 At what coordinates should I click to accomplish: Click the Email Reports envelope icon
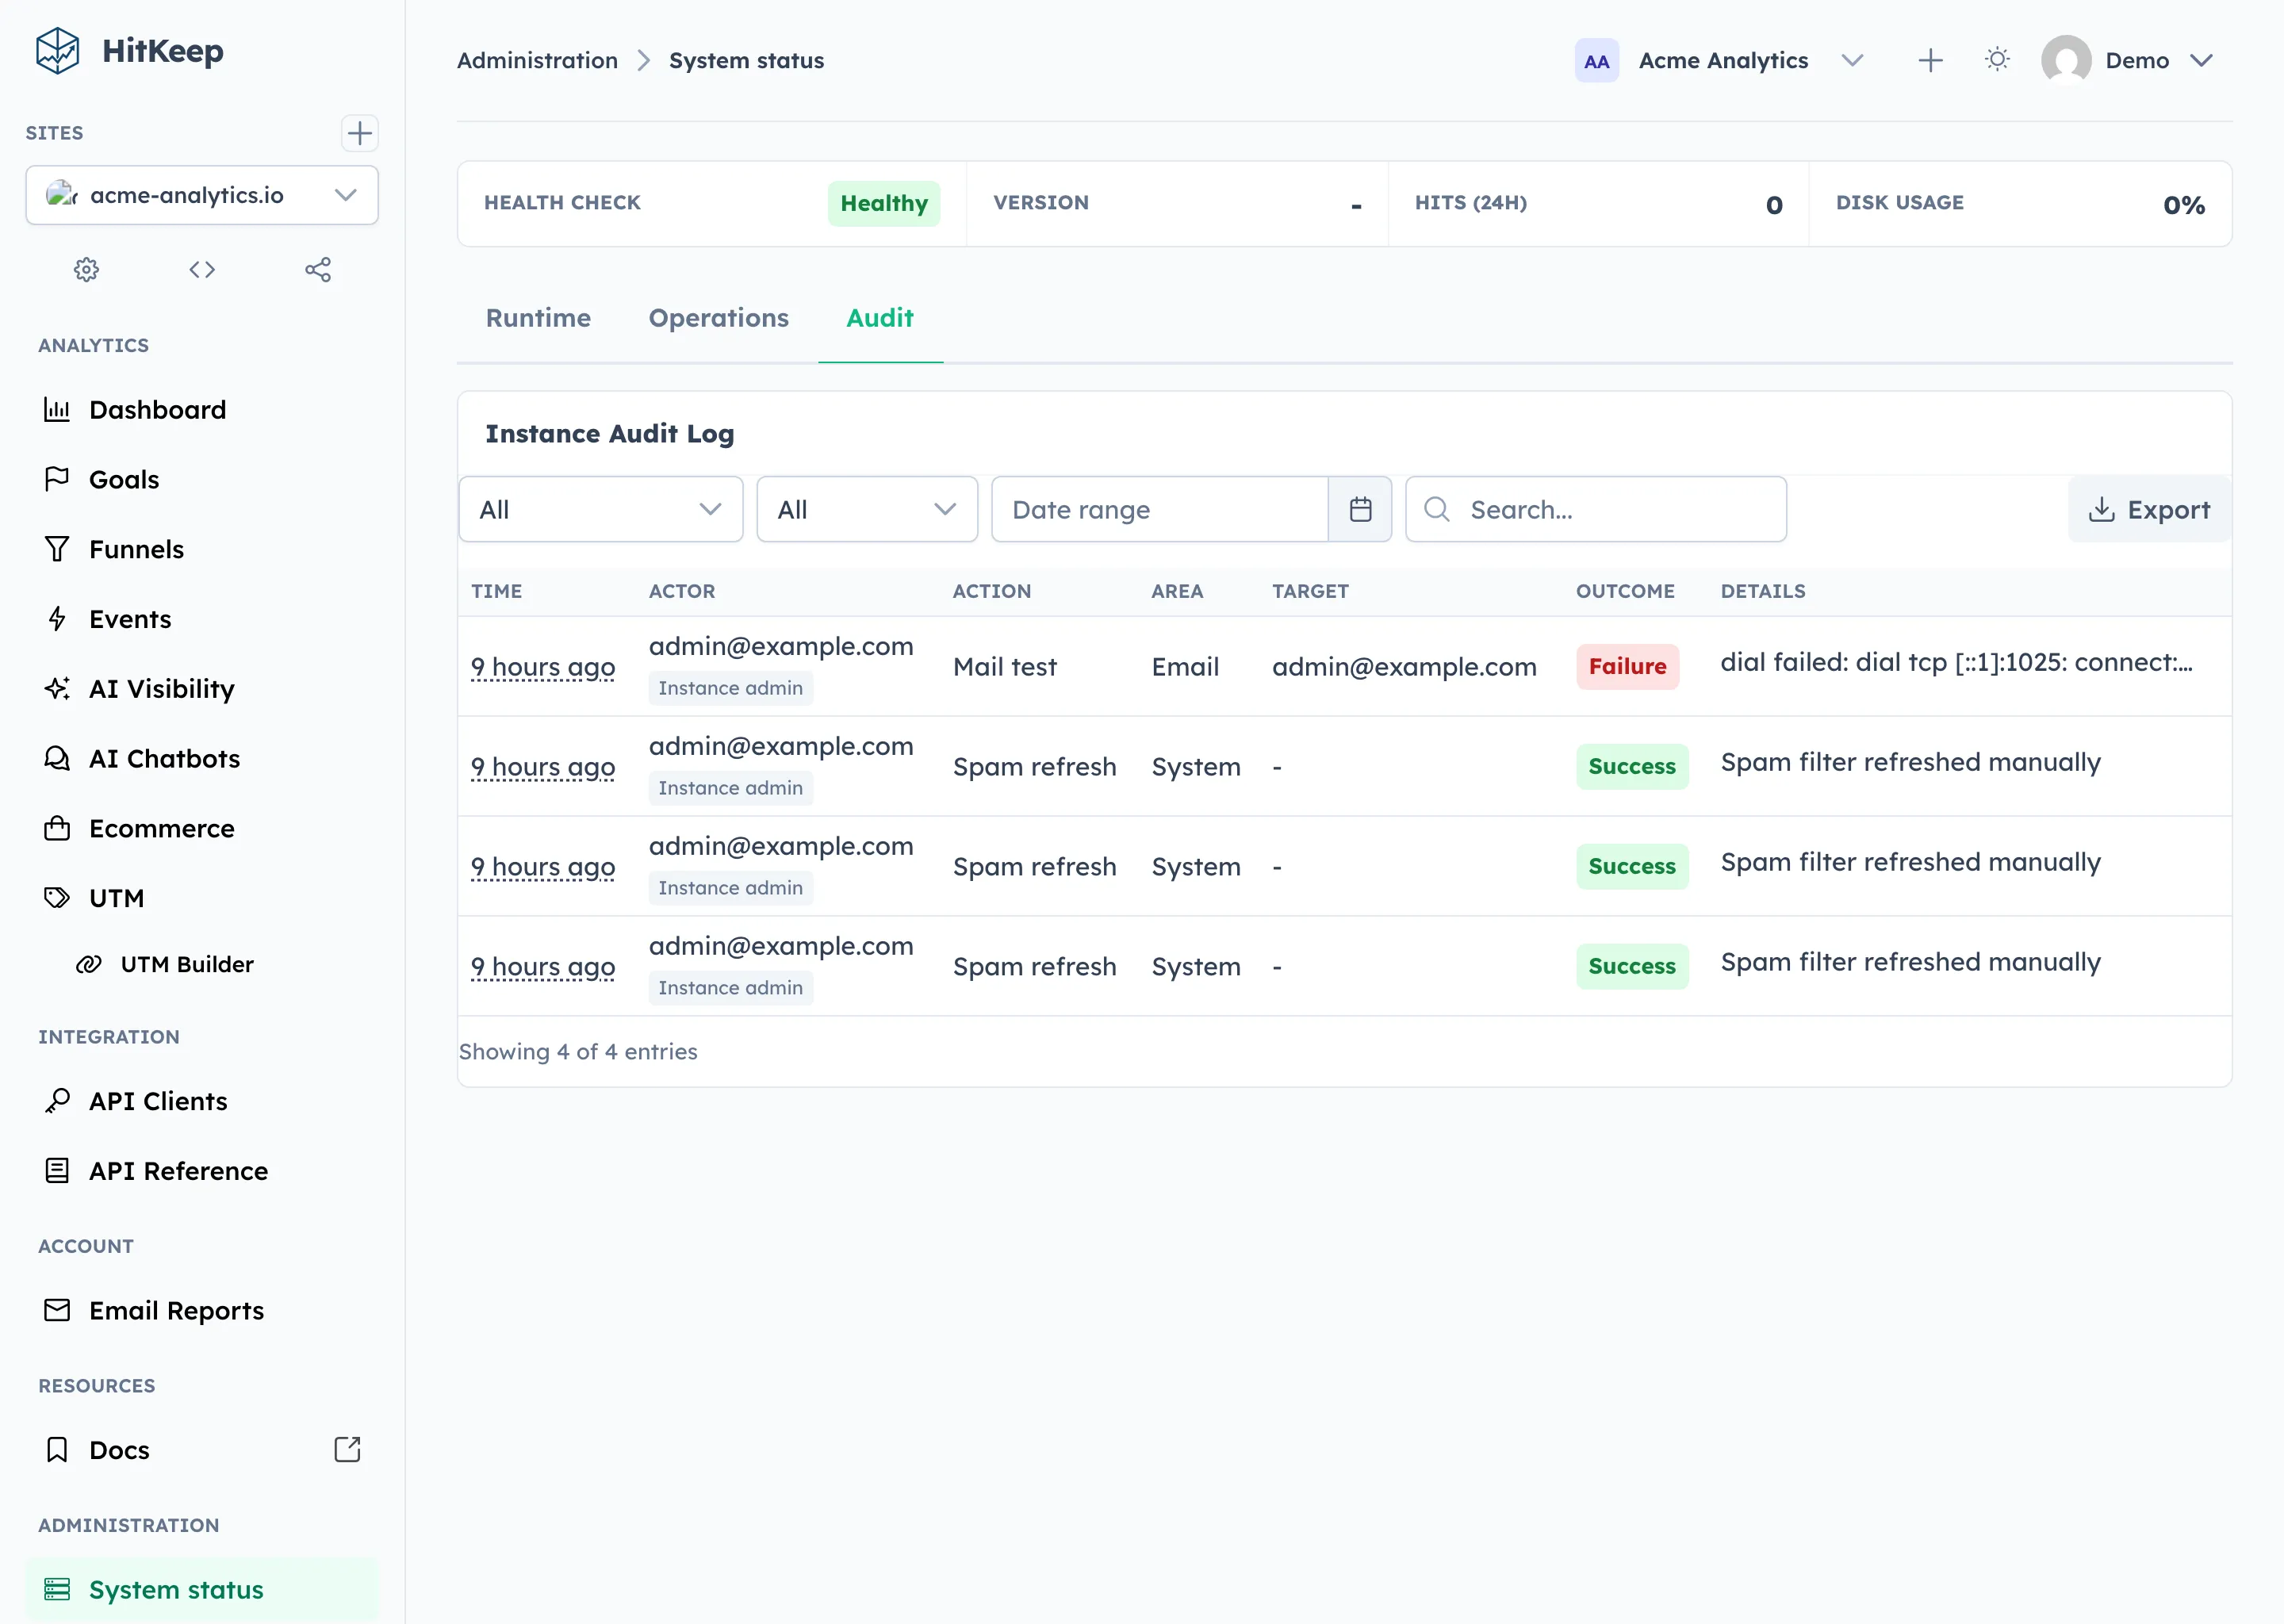(x=57, y=1310)
